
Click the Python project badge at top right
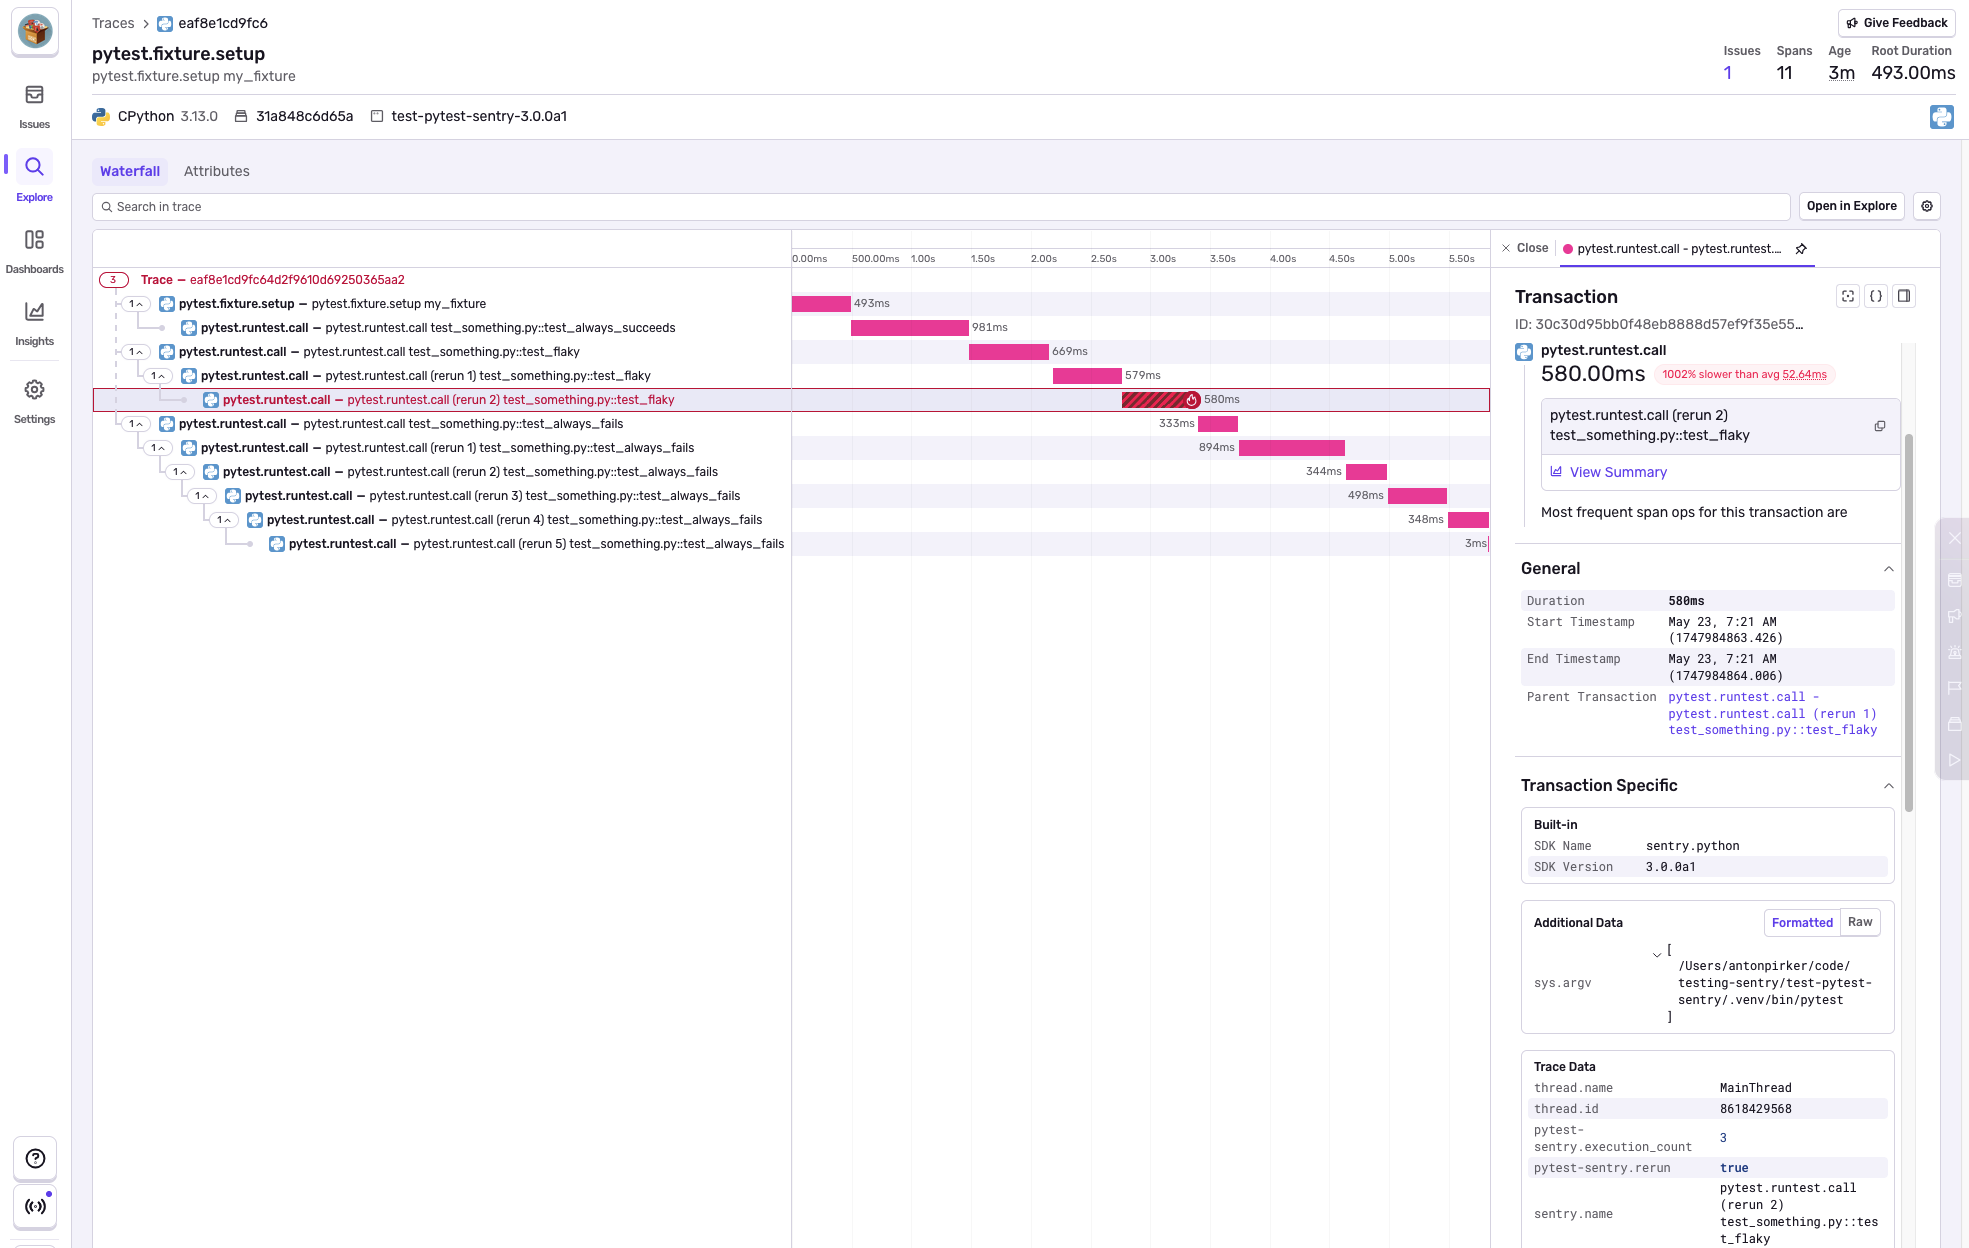pos(1942,117)
